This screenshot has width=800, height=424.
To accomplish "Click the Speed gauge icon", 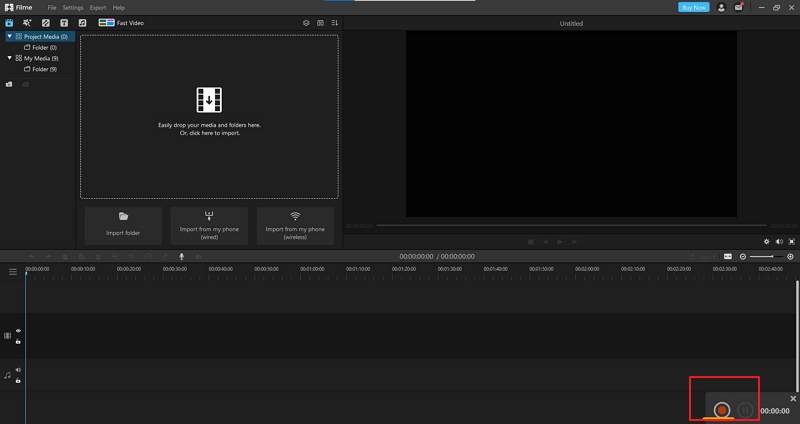I will pyautogui.click(x=148, y=257).
